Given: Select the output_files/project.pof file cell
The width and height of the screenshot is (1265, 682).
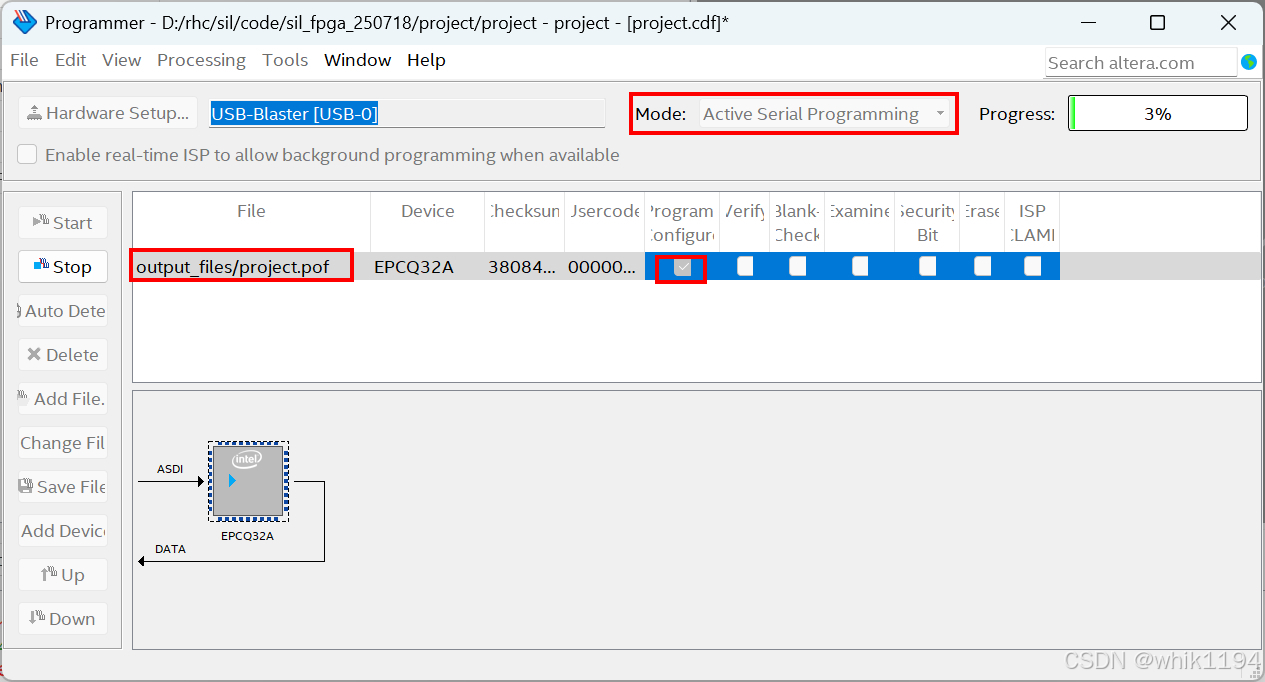Looking at the screenshot, I should coord(251,267).
